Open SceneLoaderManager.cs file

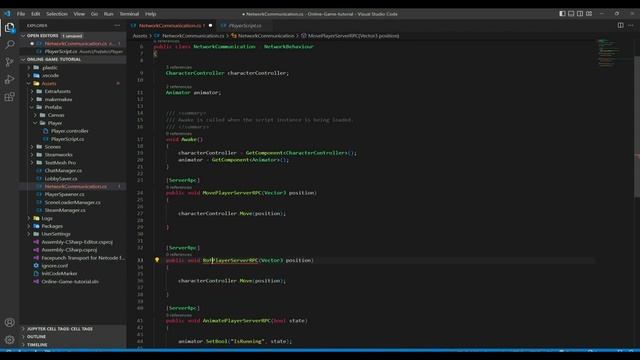pos(72,202)
